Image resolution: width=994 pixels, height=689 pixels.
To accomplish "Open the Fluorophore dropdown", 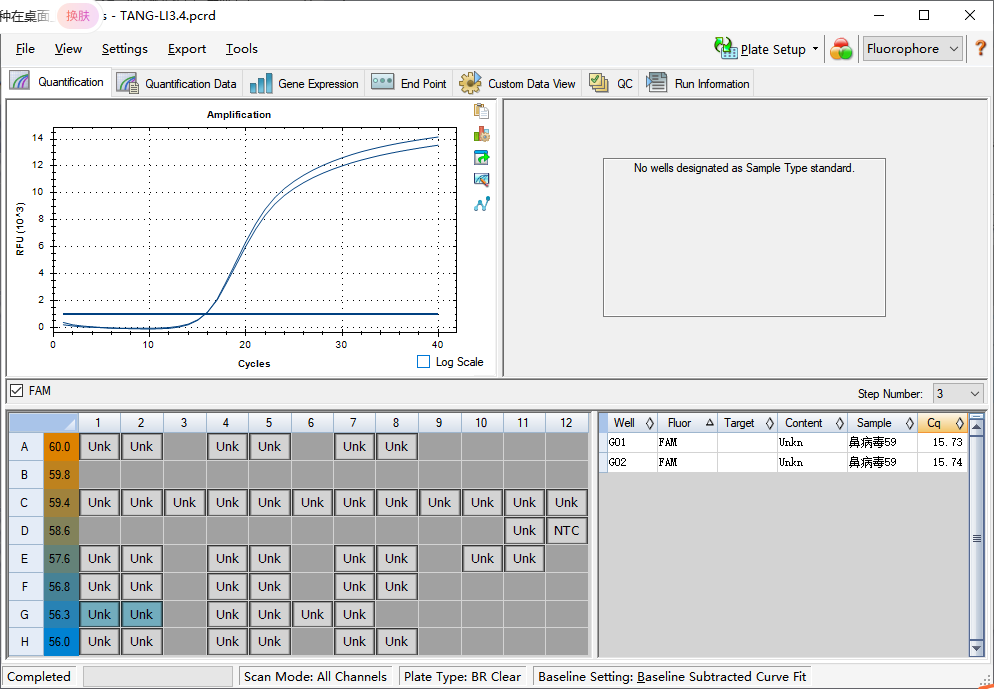I will tap(912, 49).
